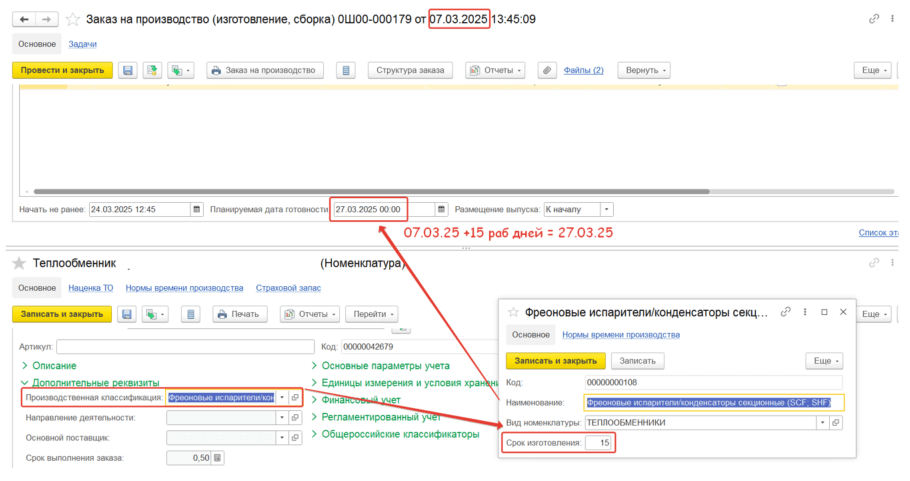This screenshot has height=481, width=910.
Task: Switch to the Задачи tab of the order
Action: pyautogui.click(x=83, y=44)
